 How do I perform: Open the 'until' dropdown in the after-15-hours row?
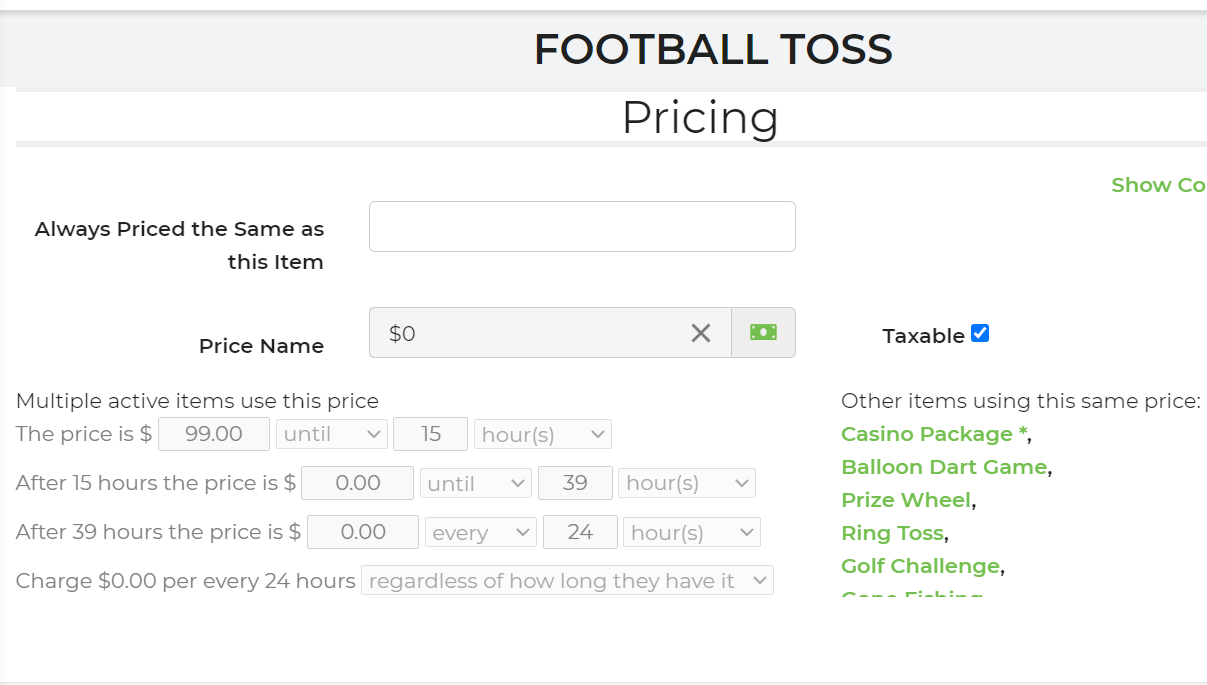coord(476,484)
